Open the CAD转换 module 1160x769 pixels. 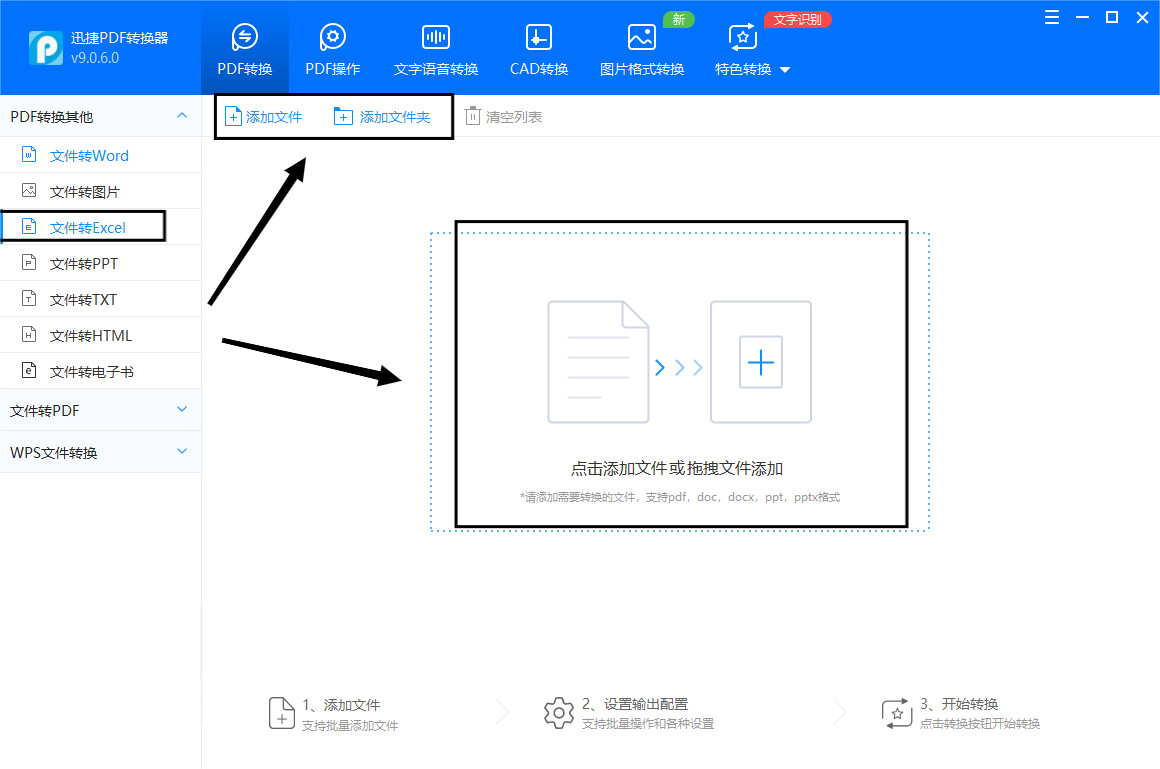point(538,47)
